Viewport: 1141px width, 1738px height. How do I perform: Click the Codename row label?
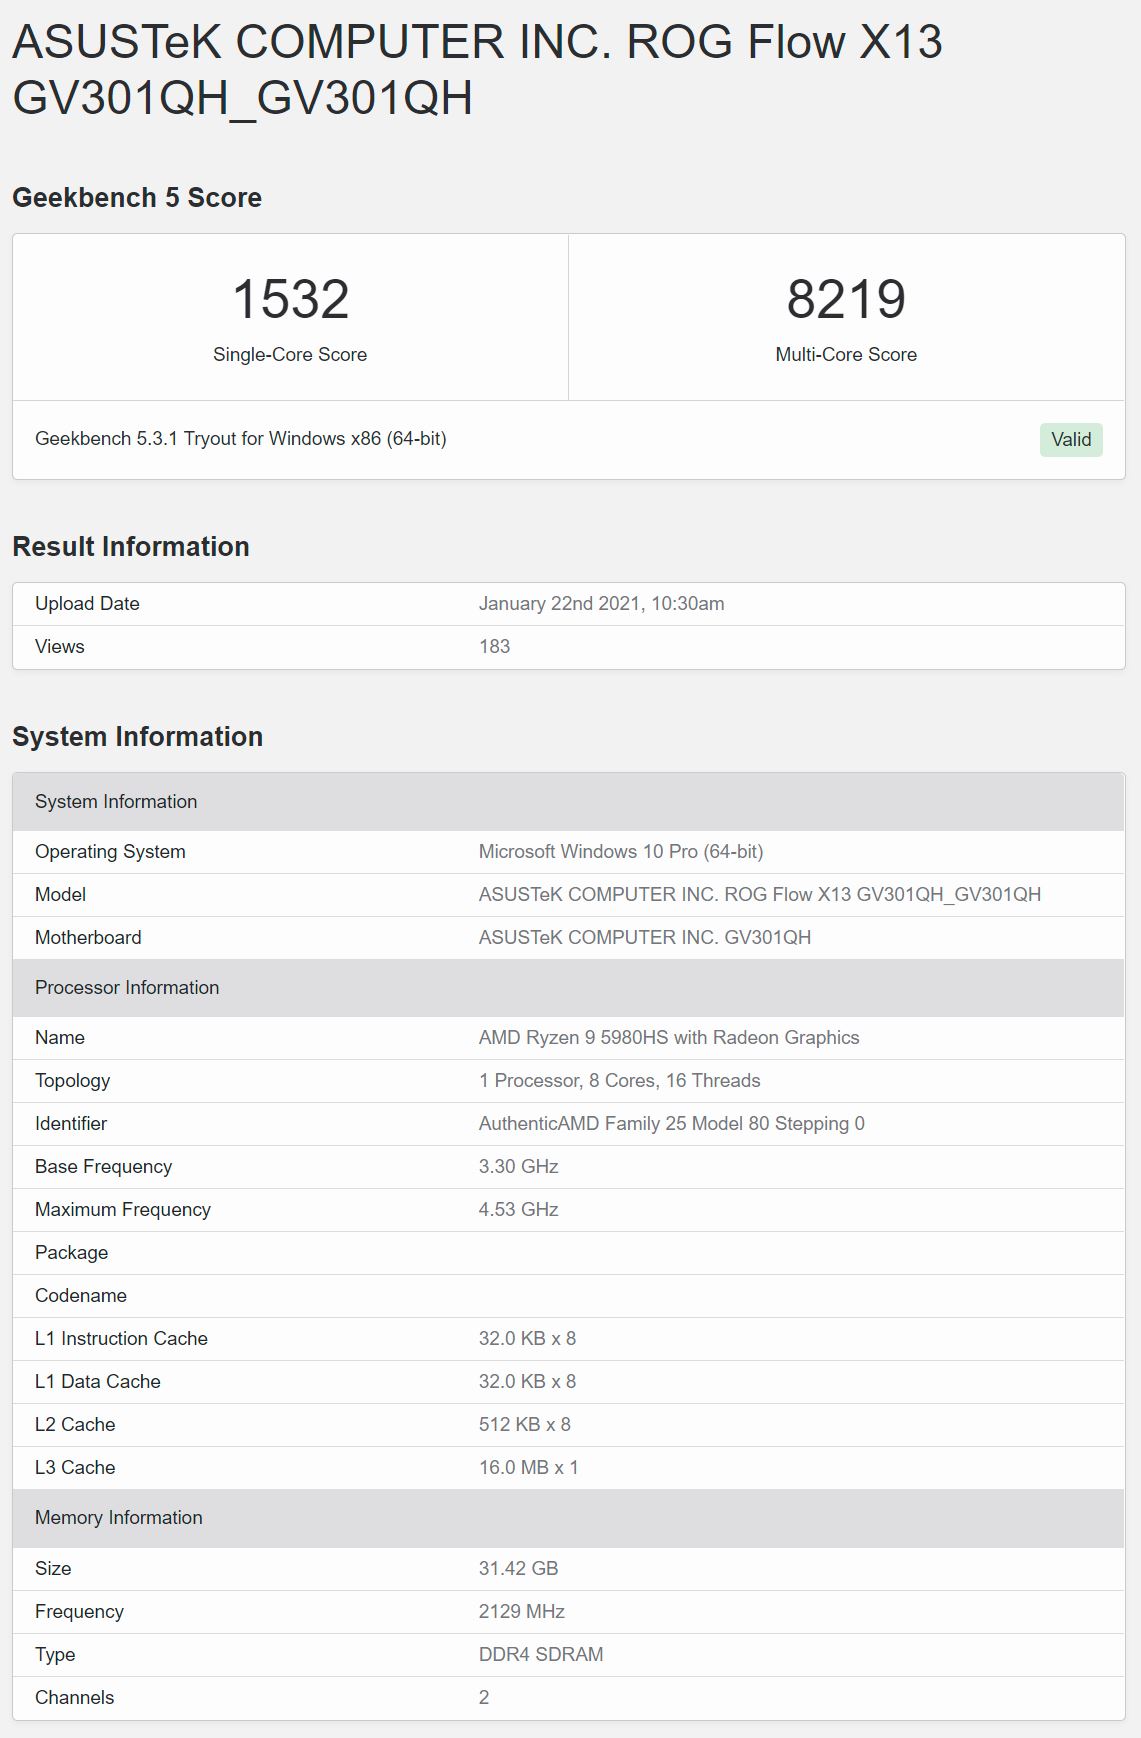[81, 1296]
